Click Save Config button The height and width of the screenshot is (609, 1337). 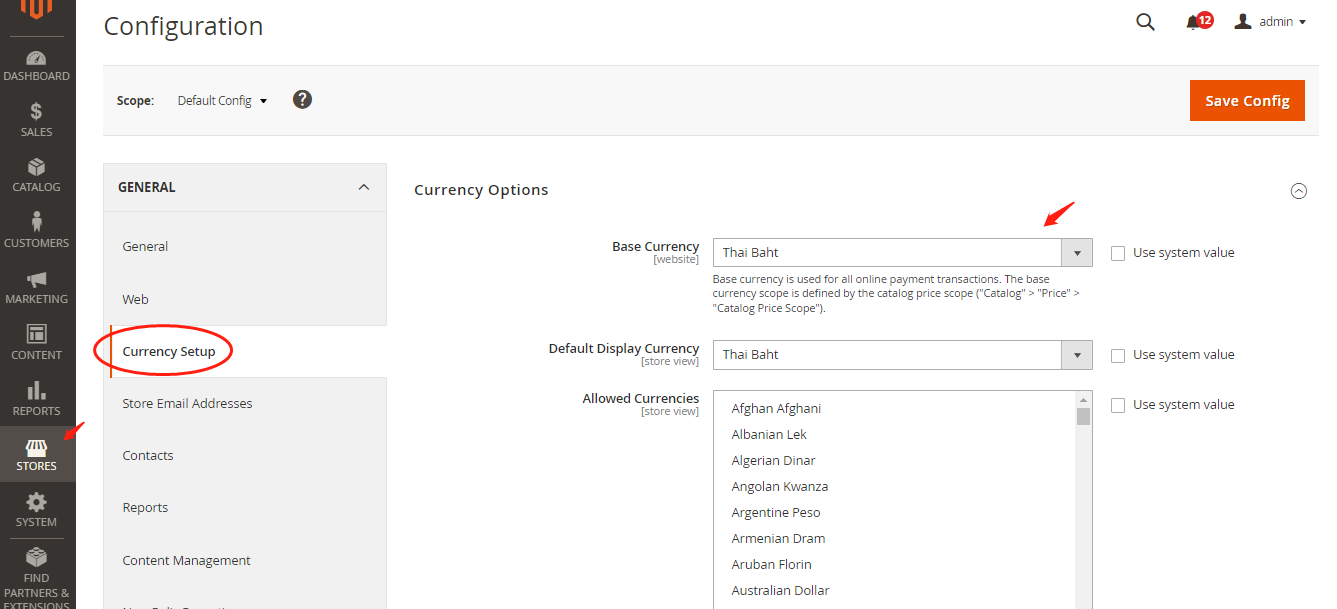pyautogui.click(x=1247, y=100)
